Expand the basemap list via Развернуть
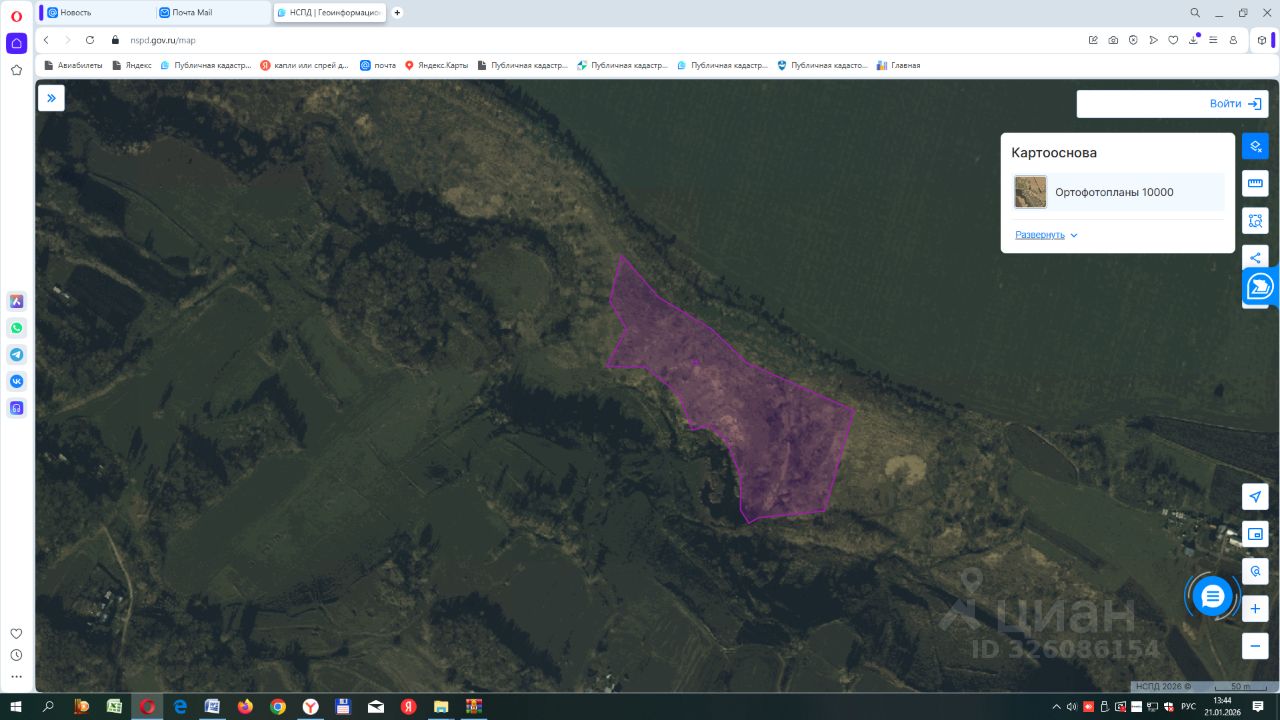 [1046, 235]
